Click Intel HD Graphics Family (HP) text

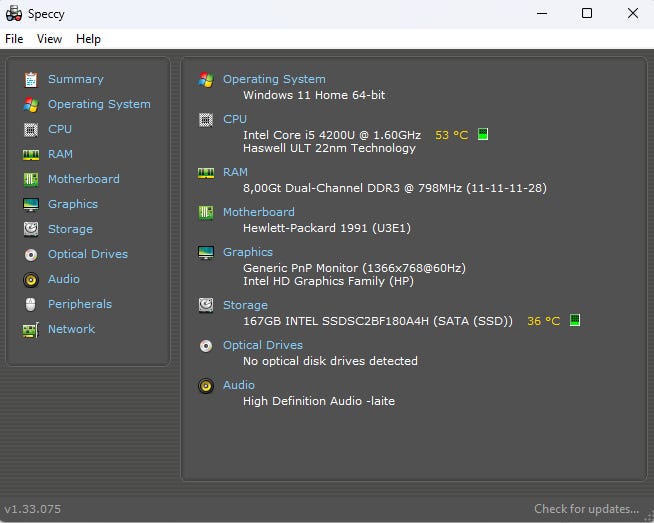pos(329,281)
